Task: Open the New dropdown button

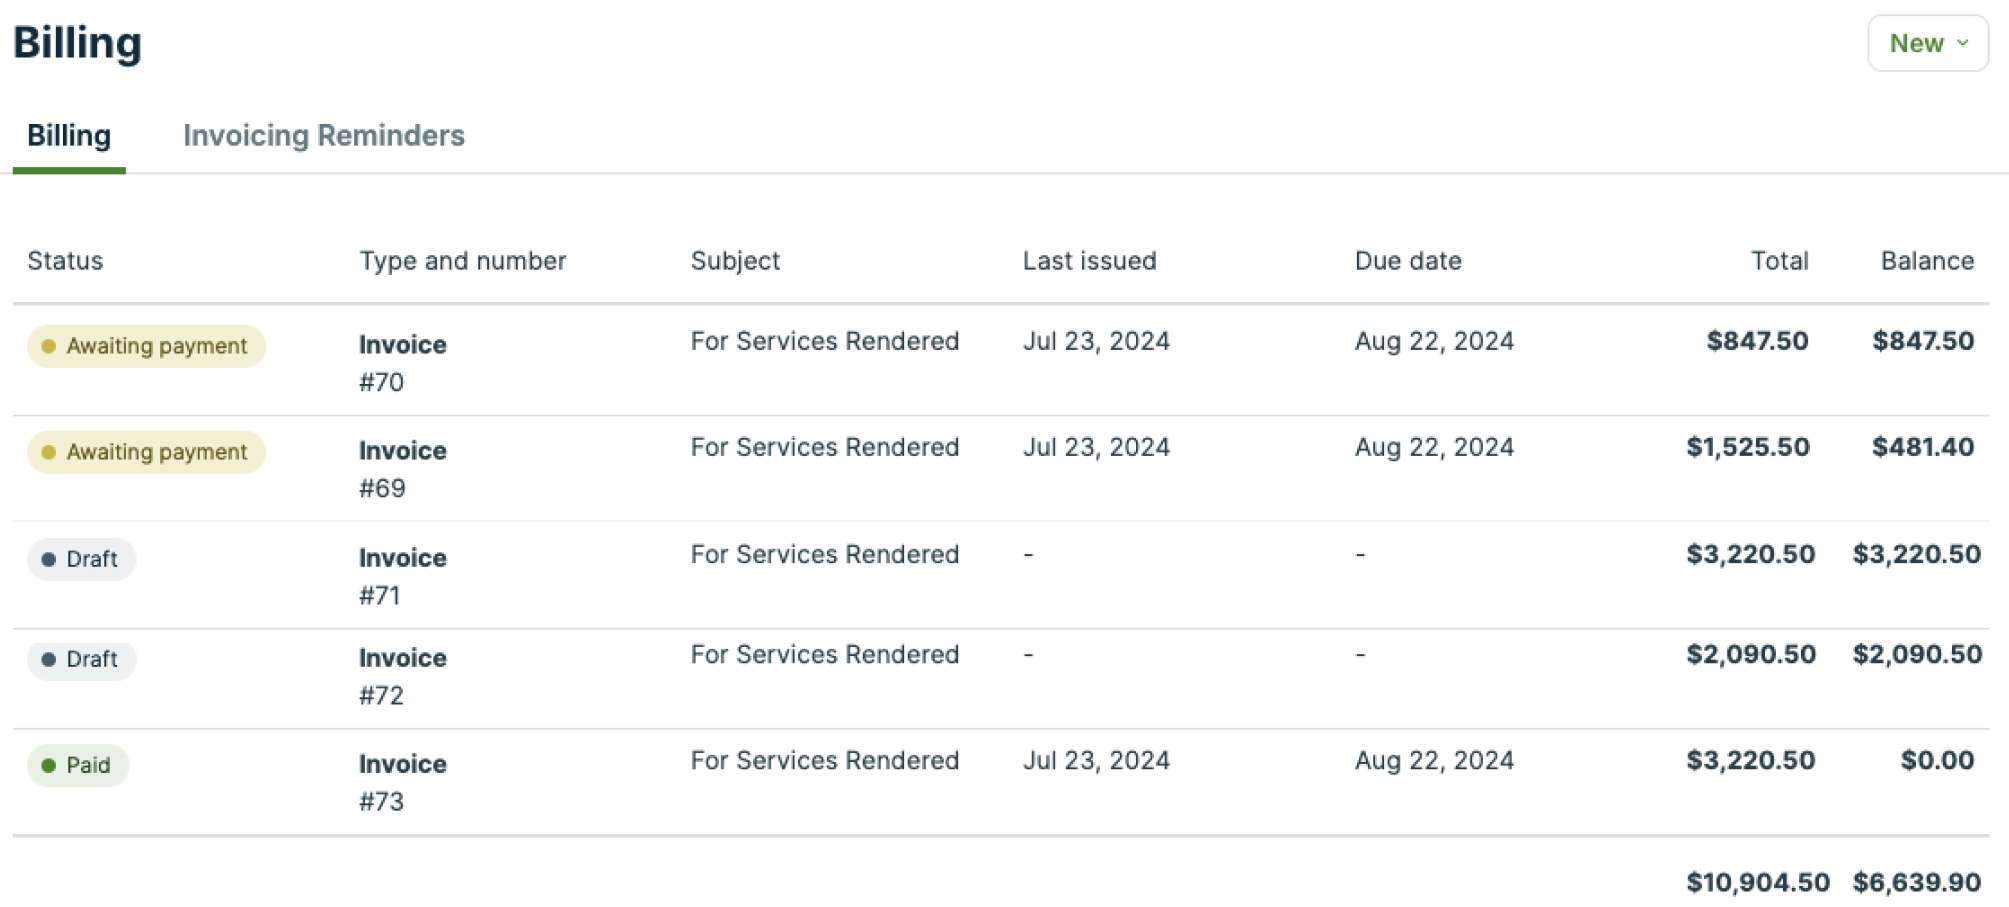Action: (1927, 43)
